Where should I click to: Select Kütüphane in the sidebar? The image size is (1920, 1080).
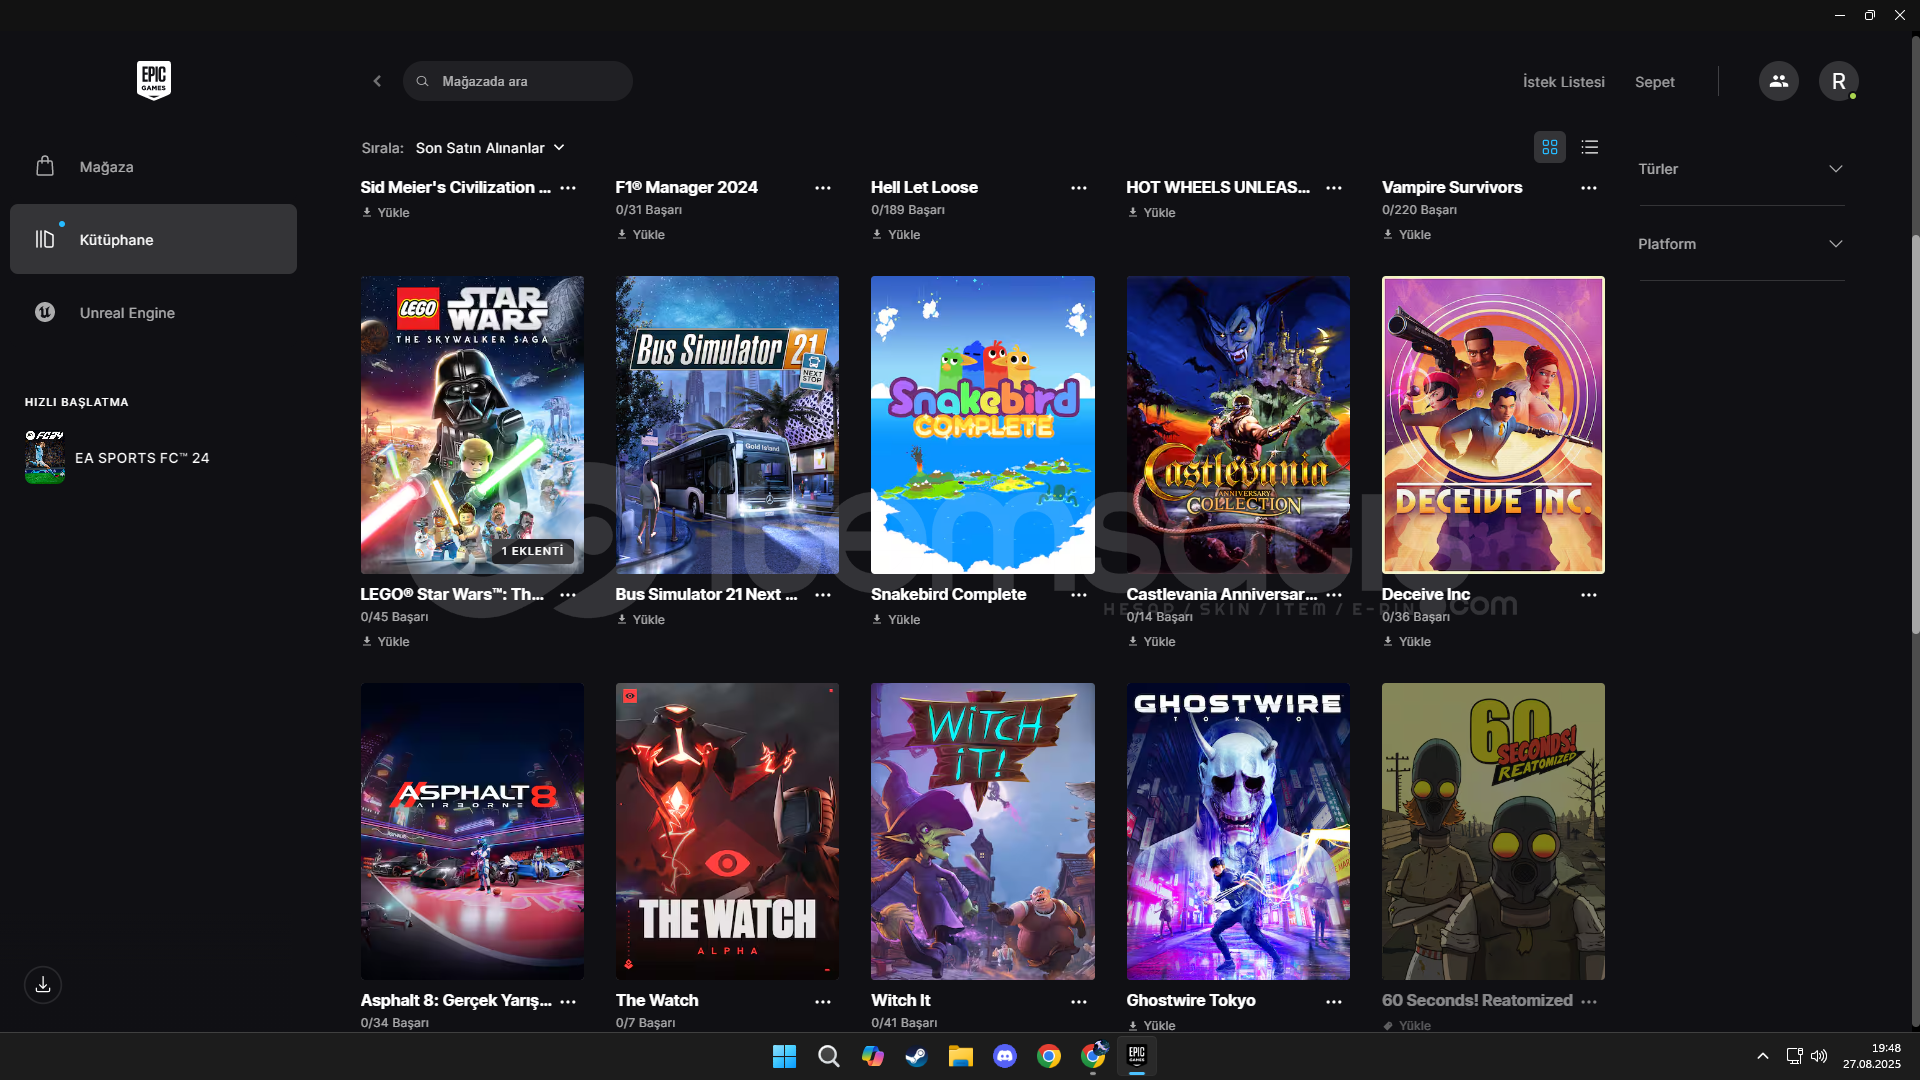point(153,239)
